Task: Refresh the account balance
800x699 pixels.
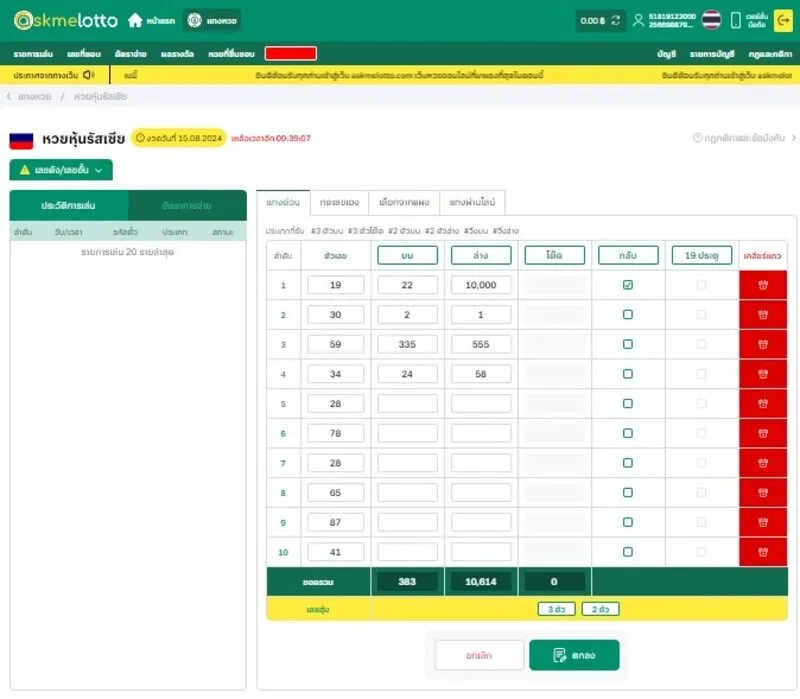Action: [x=616, y=18]
